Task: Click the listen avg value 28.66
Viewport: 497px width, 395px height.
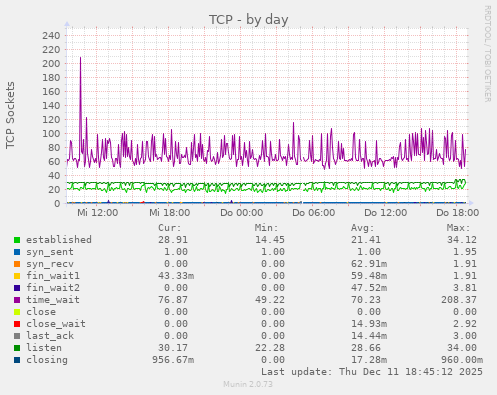Action: click(x=366, y=348)
